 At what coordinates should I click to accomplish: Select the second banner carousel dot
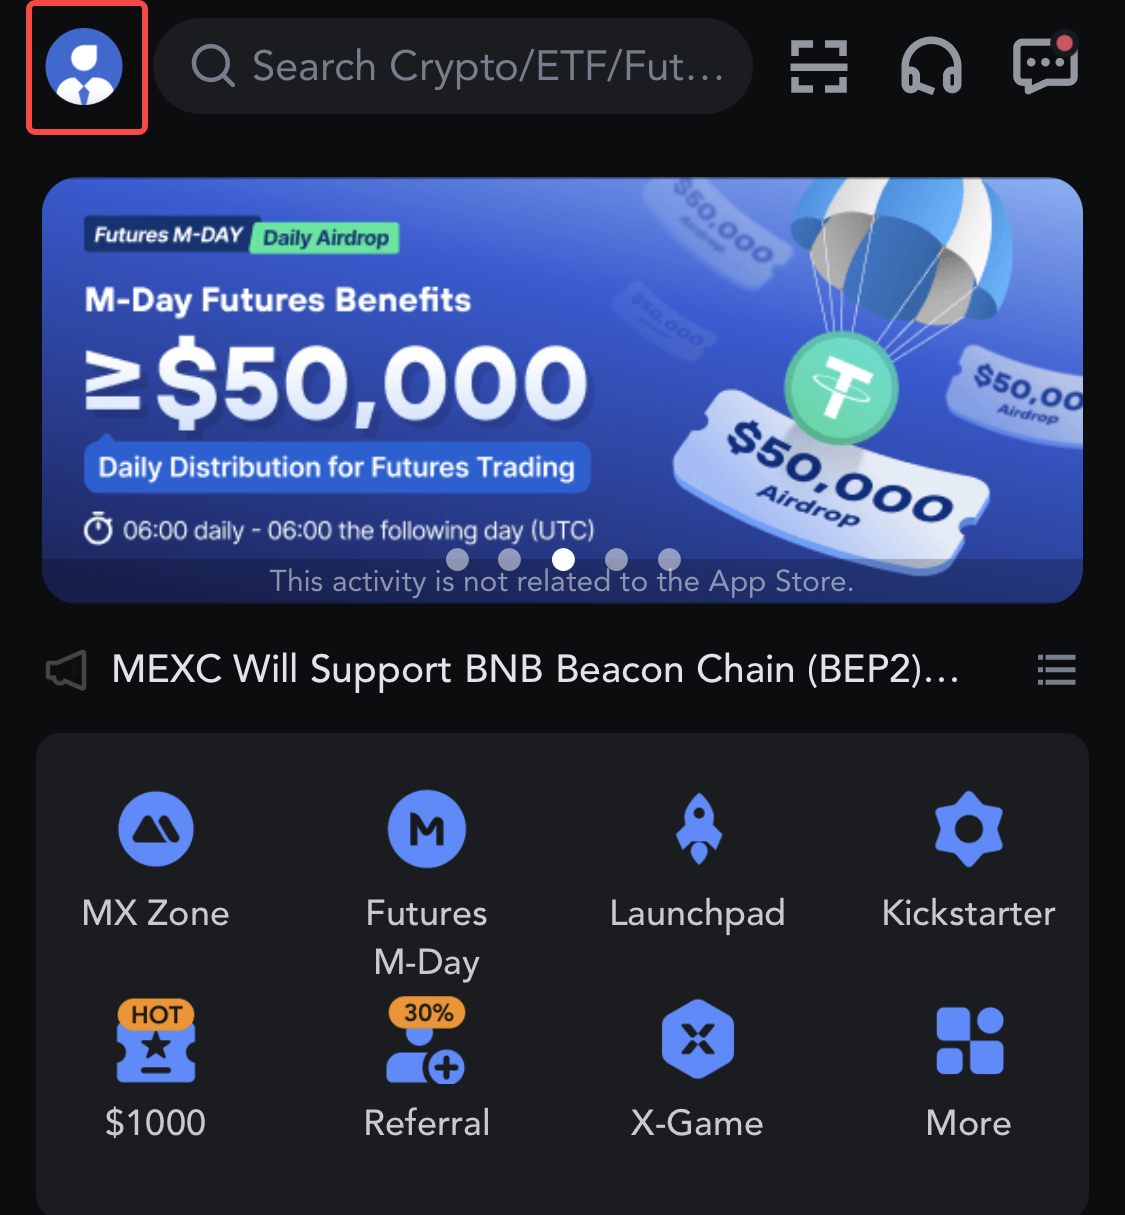coord(509,559)
